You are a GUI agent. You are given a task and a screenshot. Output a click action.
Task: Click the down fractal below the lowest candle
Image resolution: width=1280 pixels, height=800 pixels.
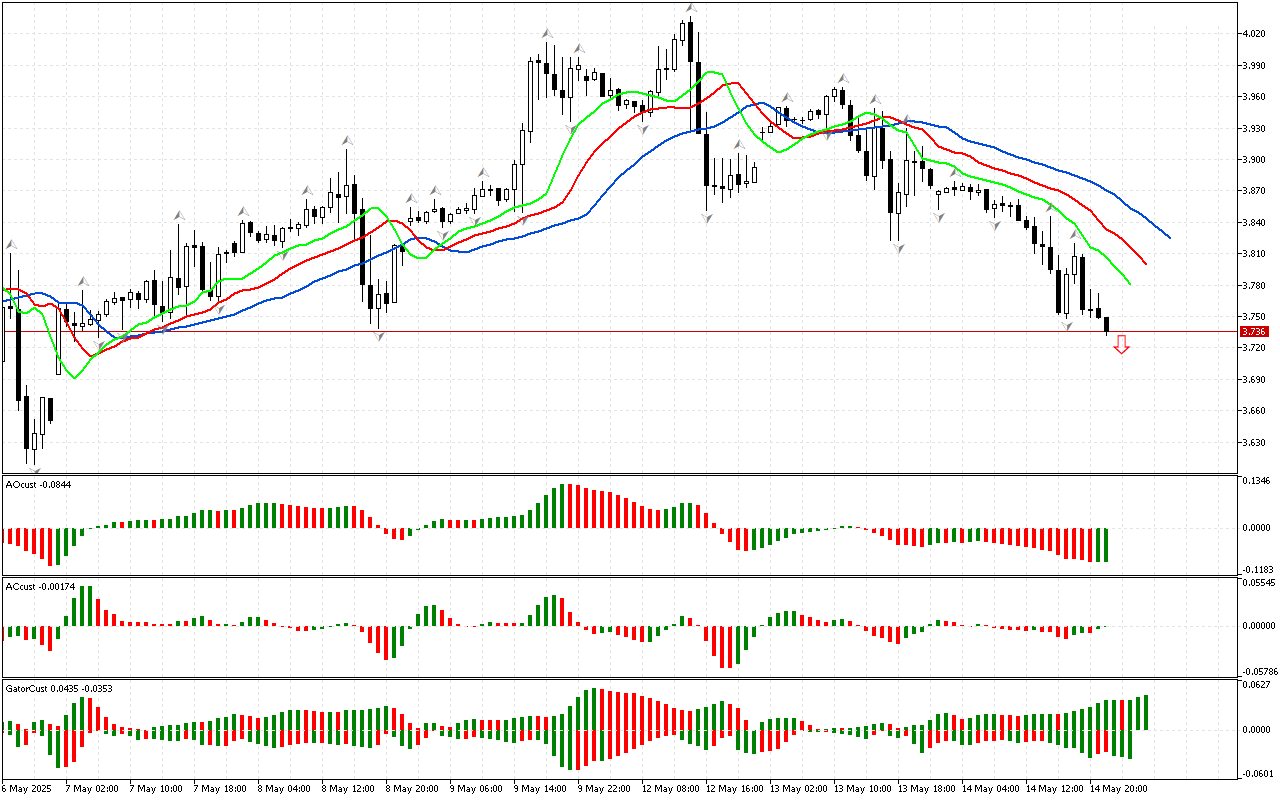[34, 470]
